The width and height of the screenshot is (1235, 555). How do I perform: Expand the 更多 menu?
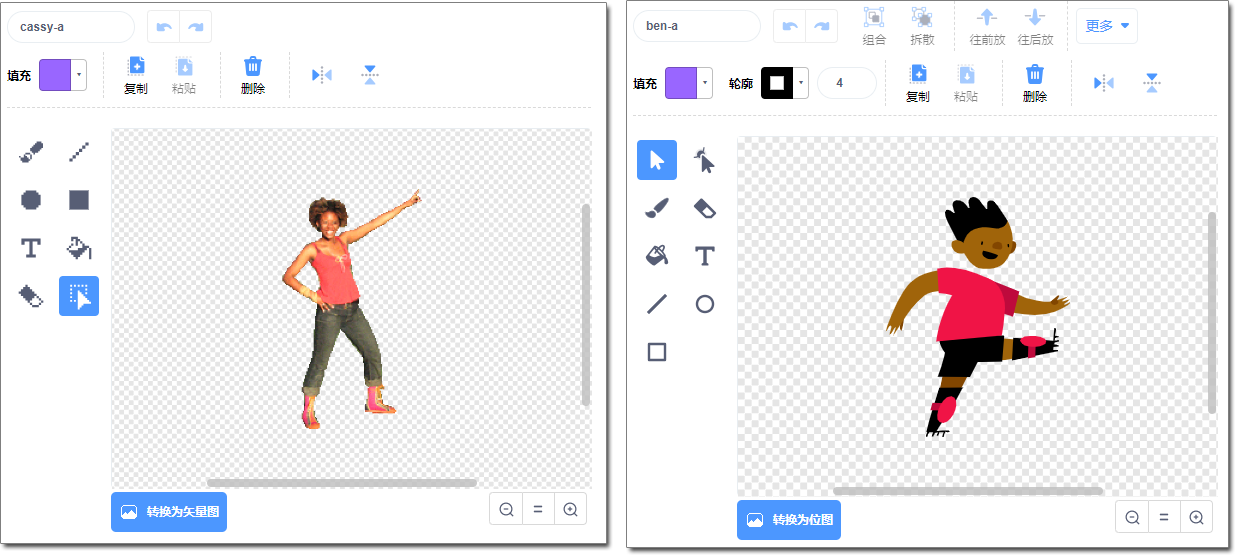coord(1107,26)
